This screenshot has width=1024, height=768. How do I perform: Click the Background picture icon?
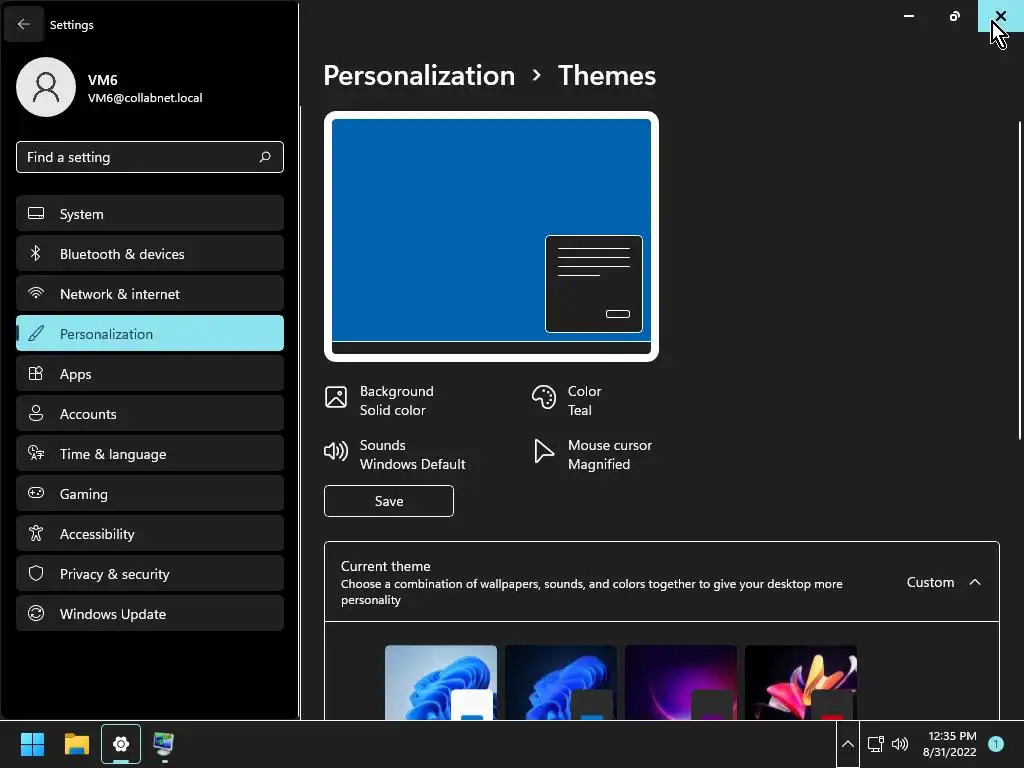click(x=336, y=396)
